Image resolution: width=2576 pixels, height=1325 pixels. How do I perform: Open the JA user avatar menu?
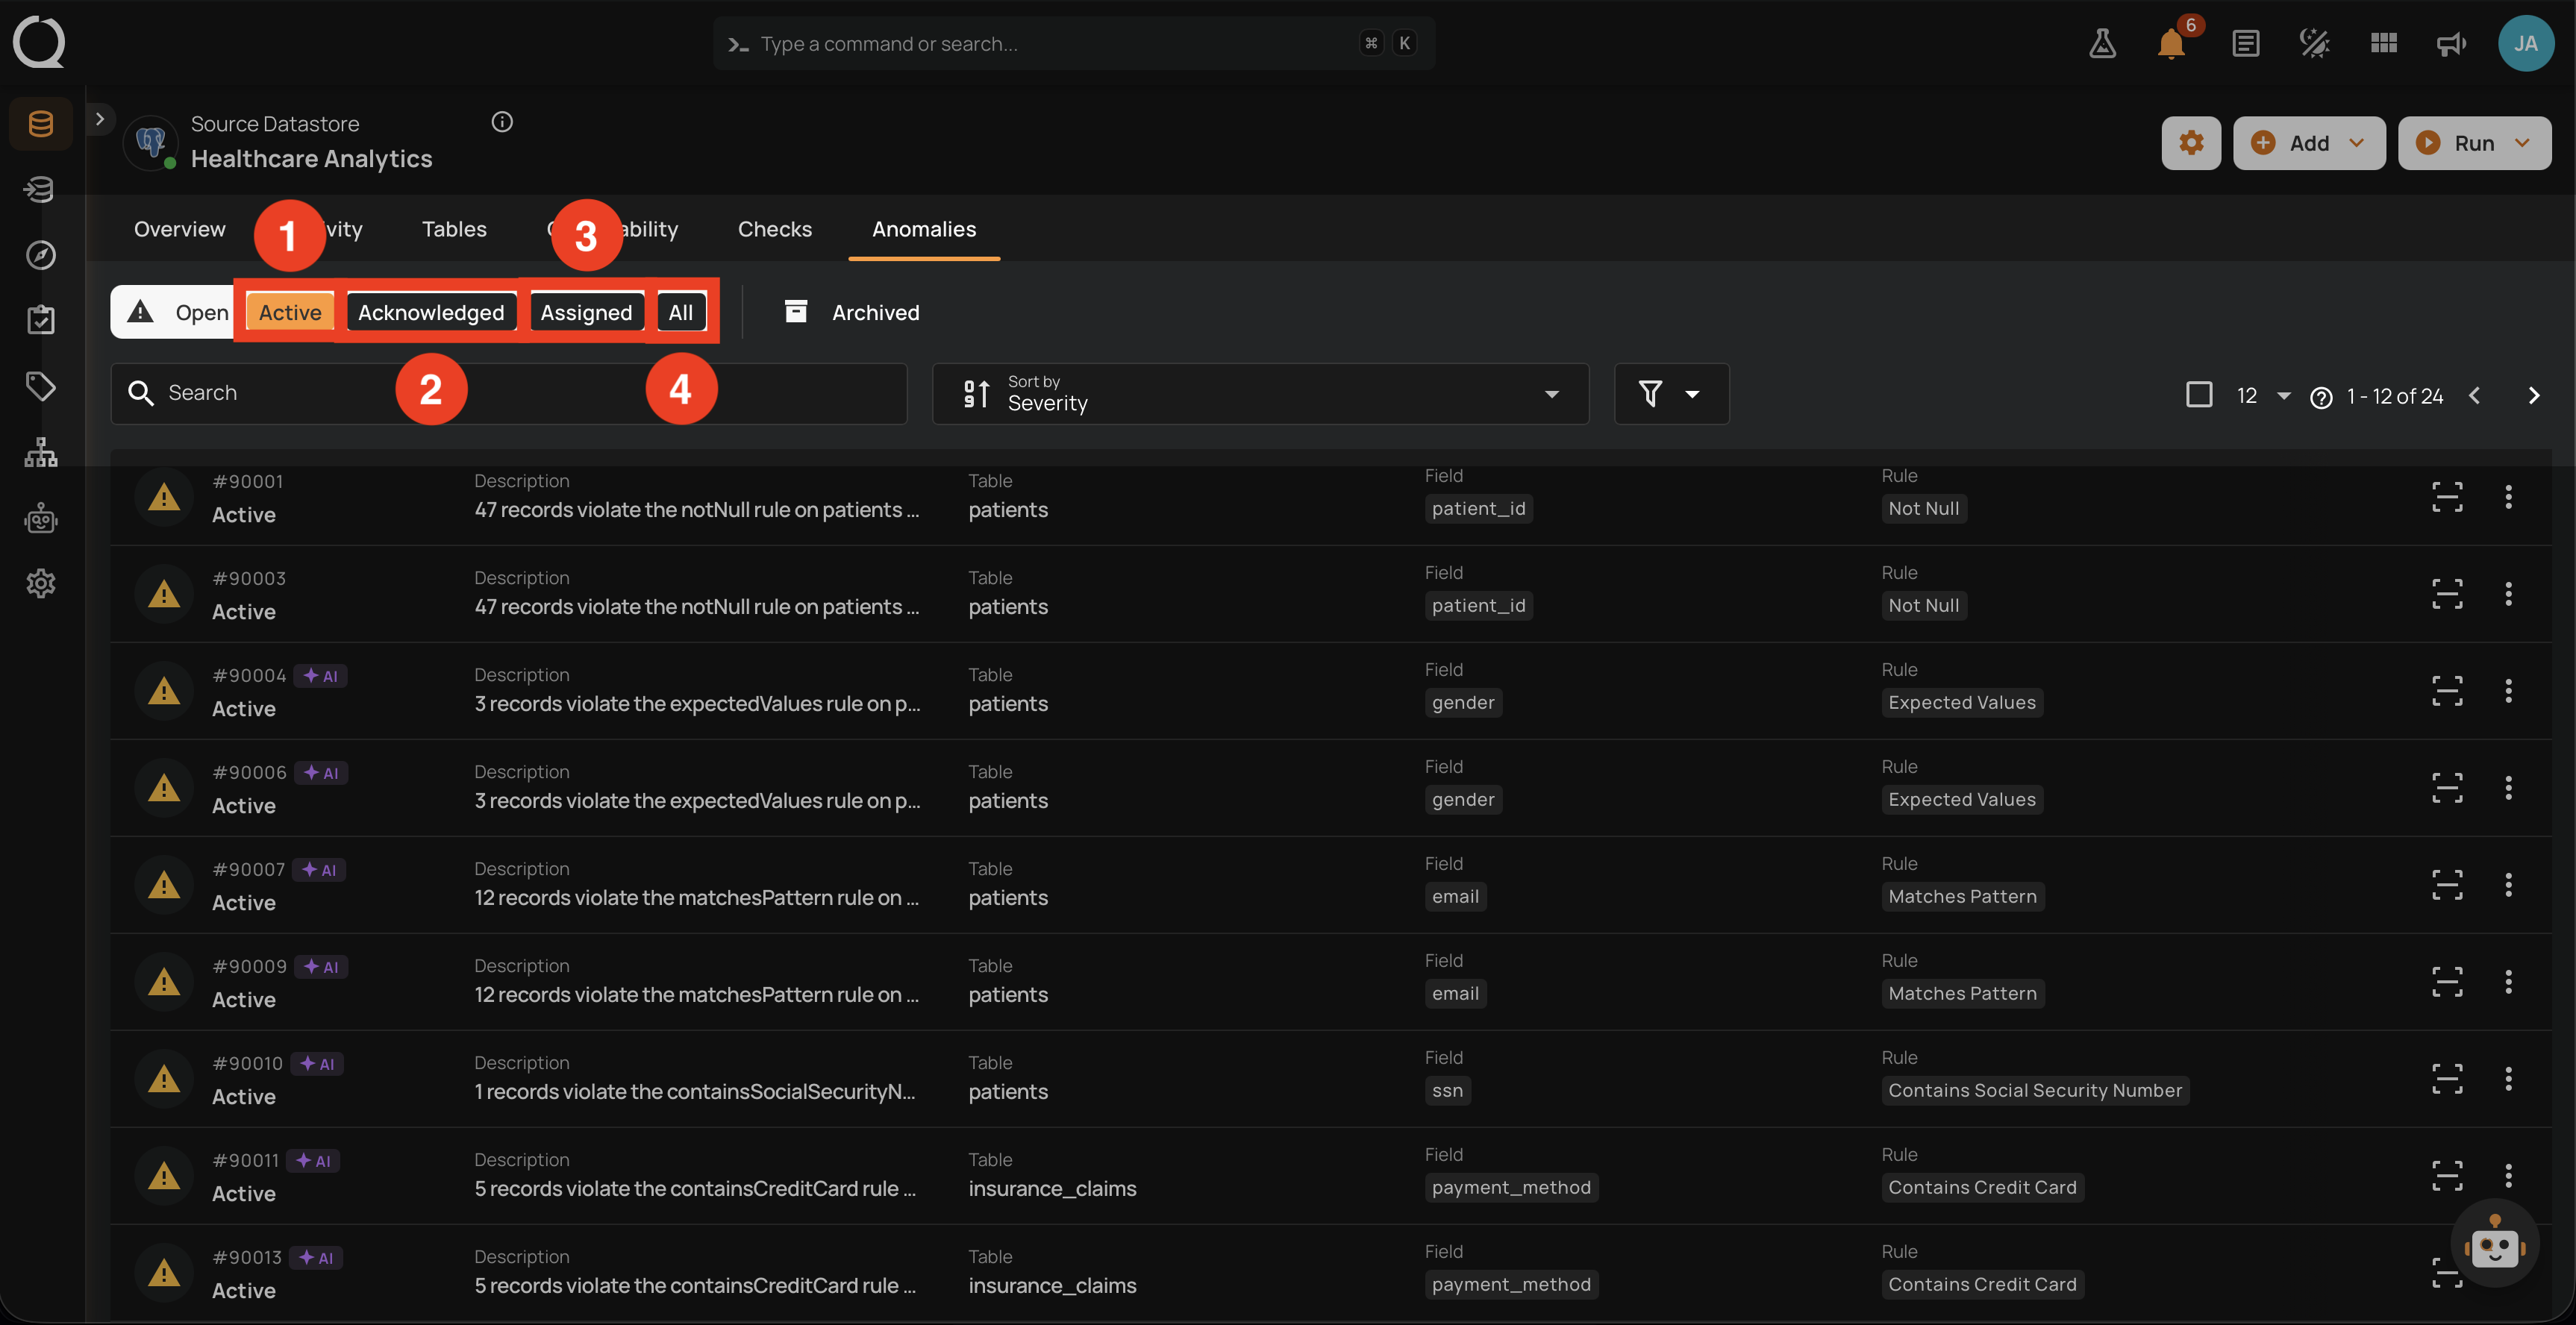coord(2526,43)
